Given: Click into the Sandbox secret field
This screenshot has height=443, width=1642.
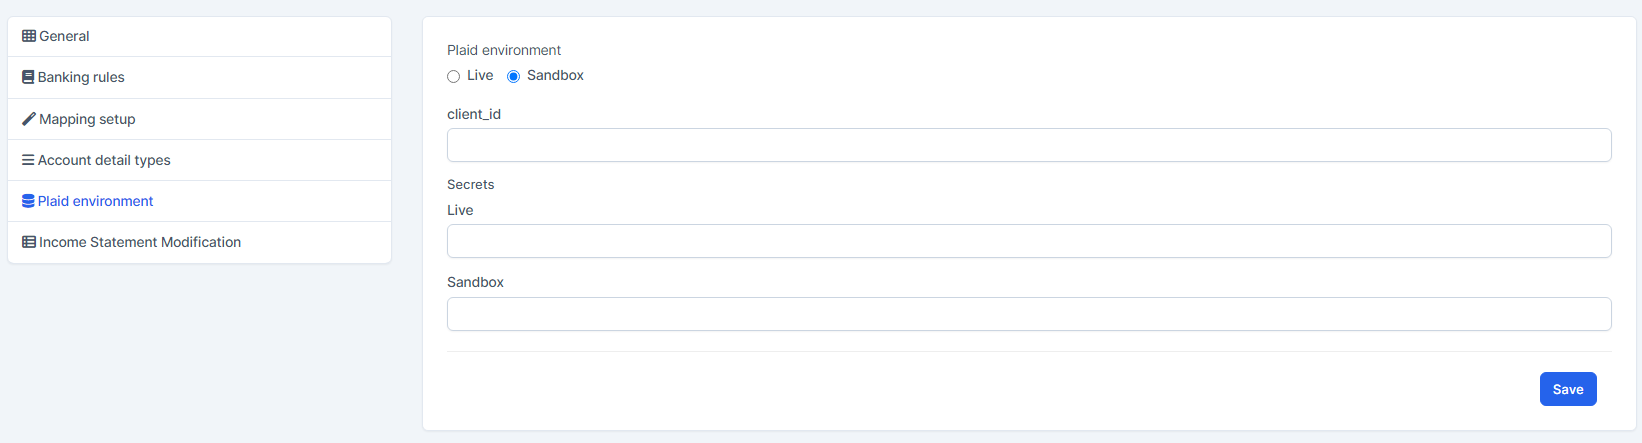Looking at the screenshot, I should (x=1029, y=314).
